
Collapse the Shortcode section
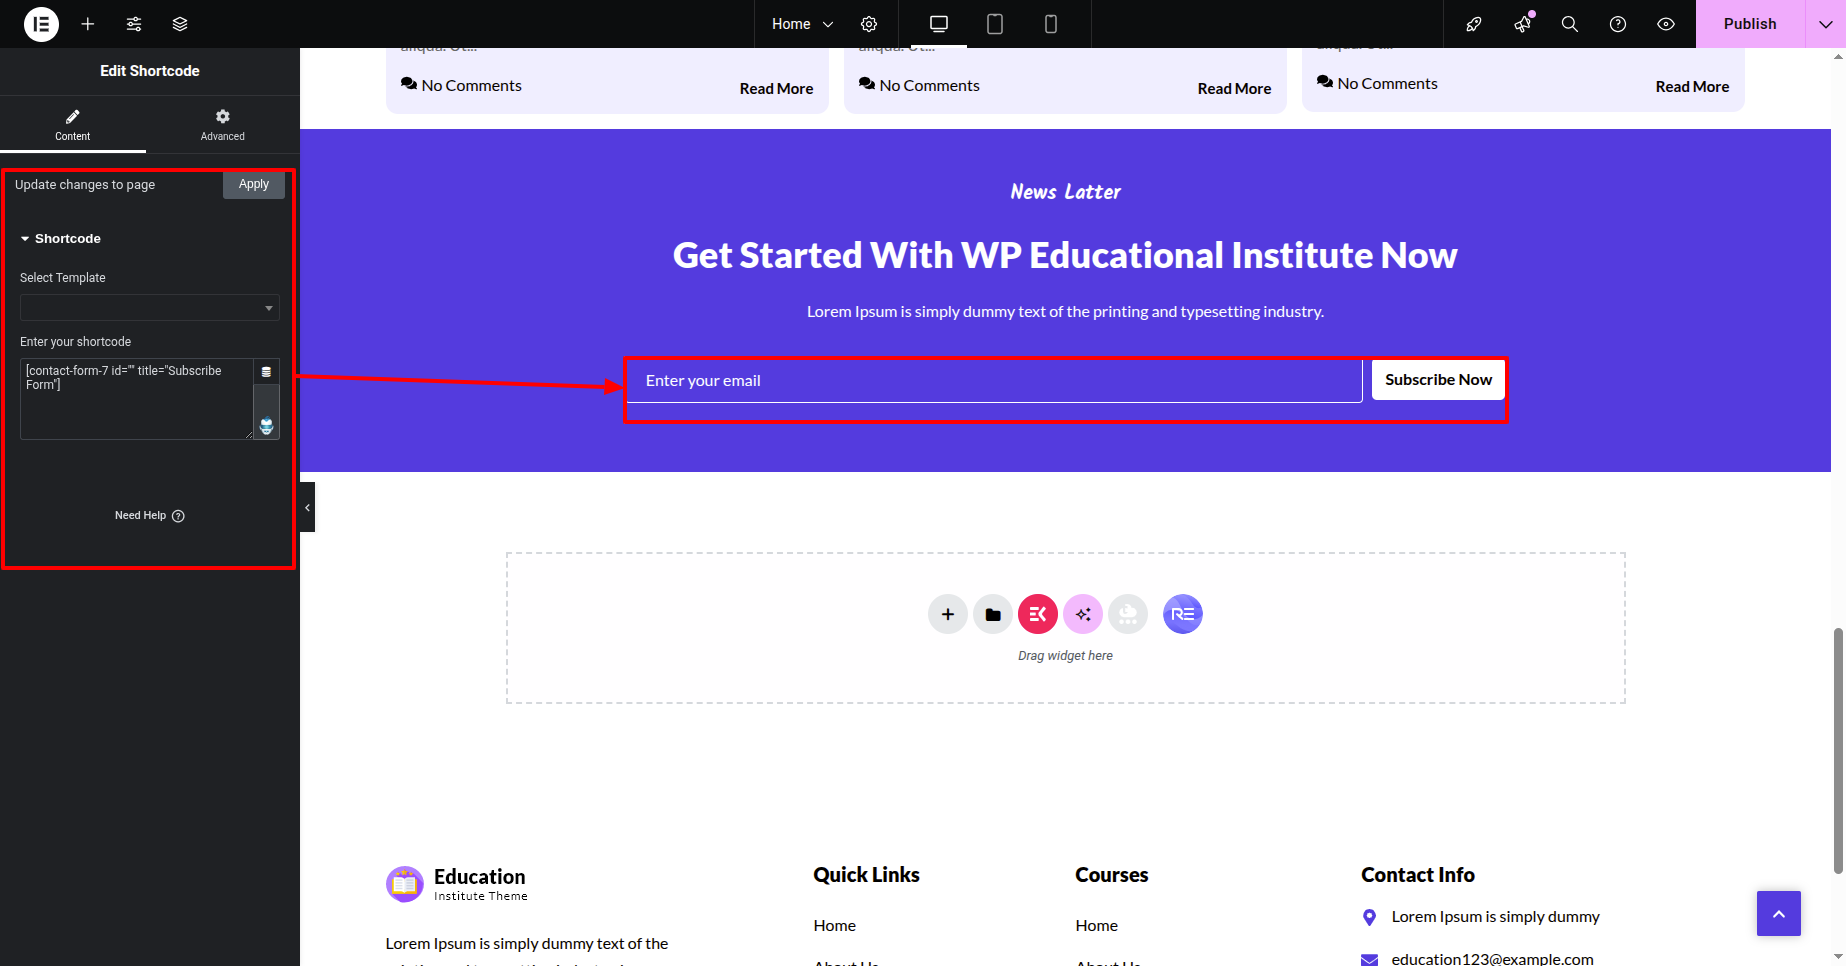pyautogui.click(x=61, y=239)
